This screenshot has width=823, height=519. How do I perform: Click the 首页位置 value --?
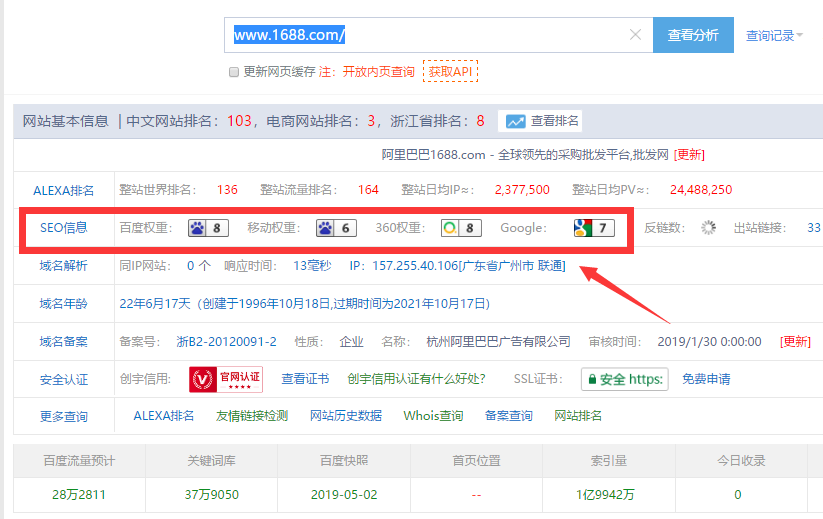(476, 495)
